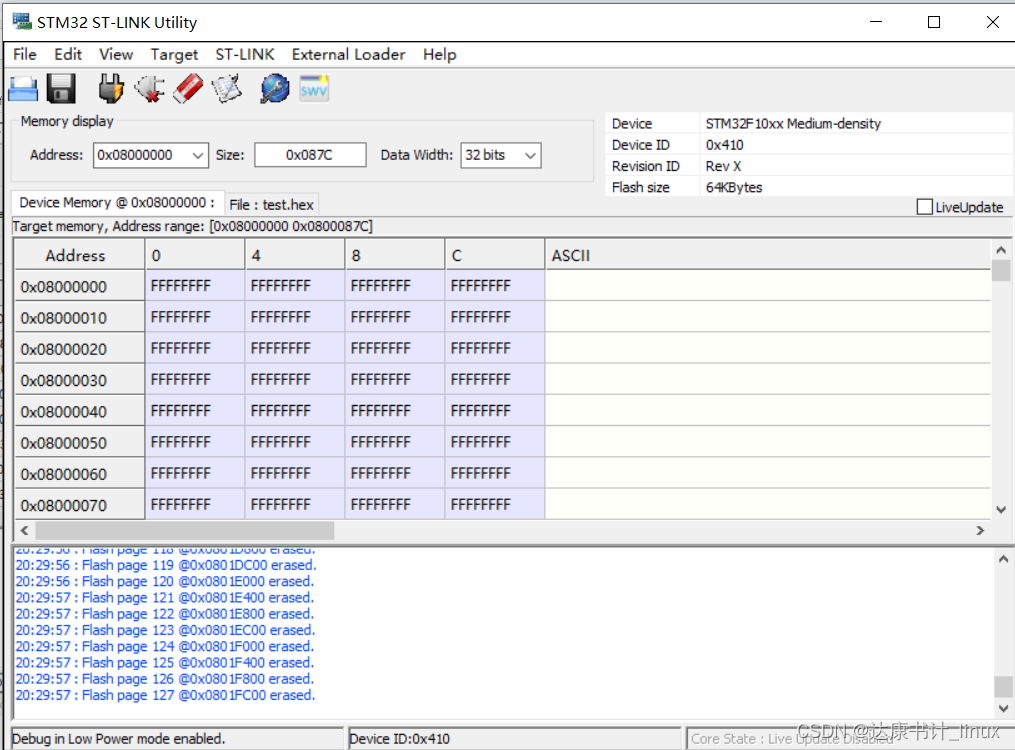Select address row 0x08000040
The height and width of the screenshot is (750, 1015).
tap(79, 412)
